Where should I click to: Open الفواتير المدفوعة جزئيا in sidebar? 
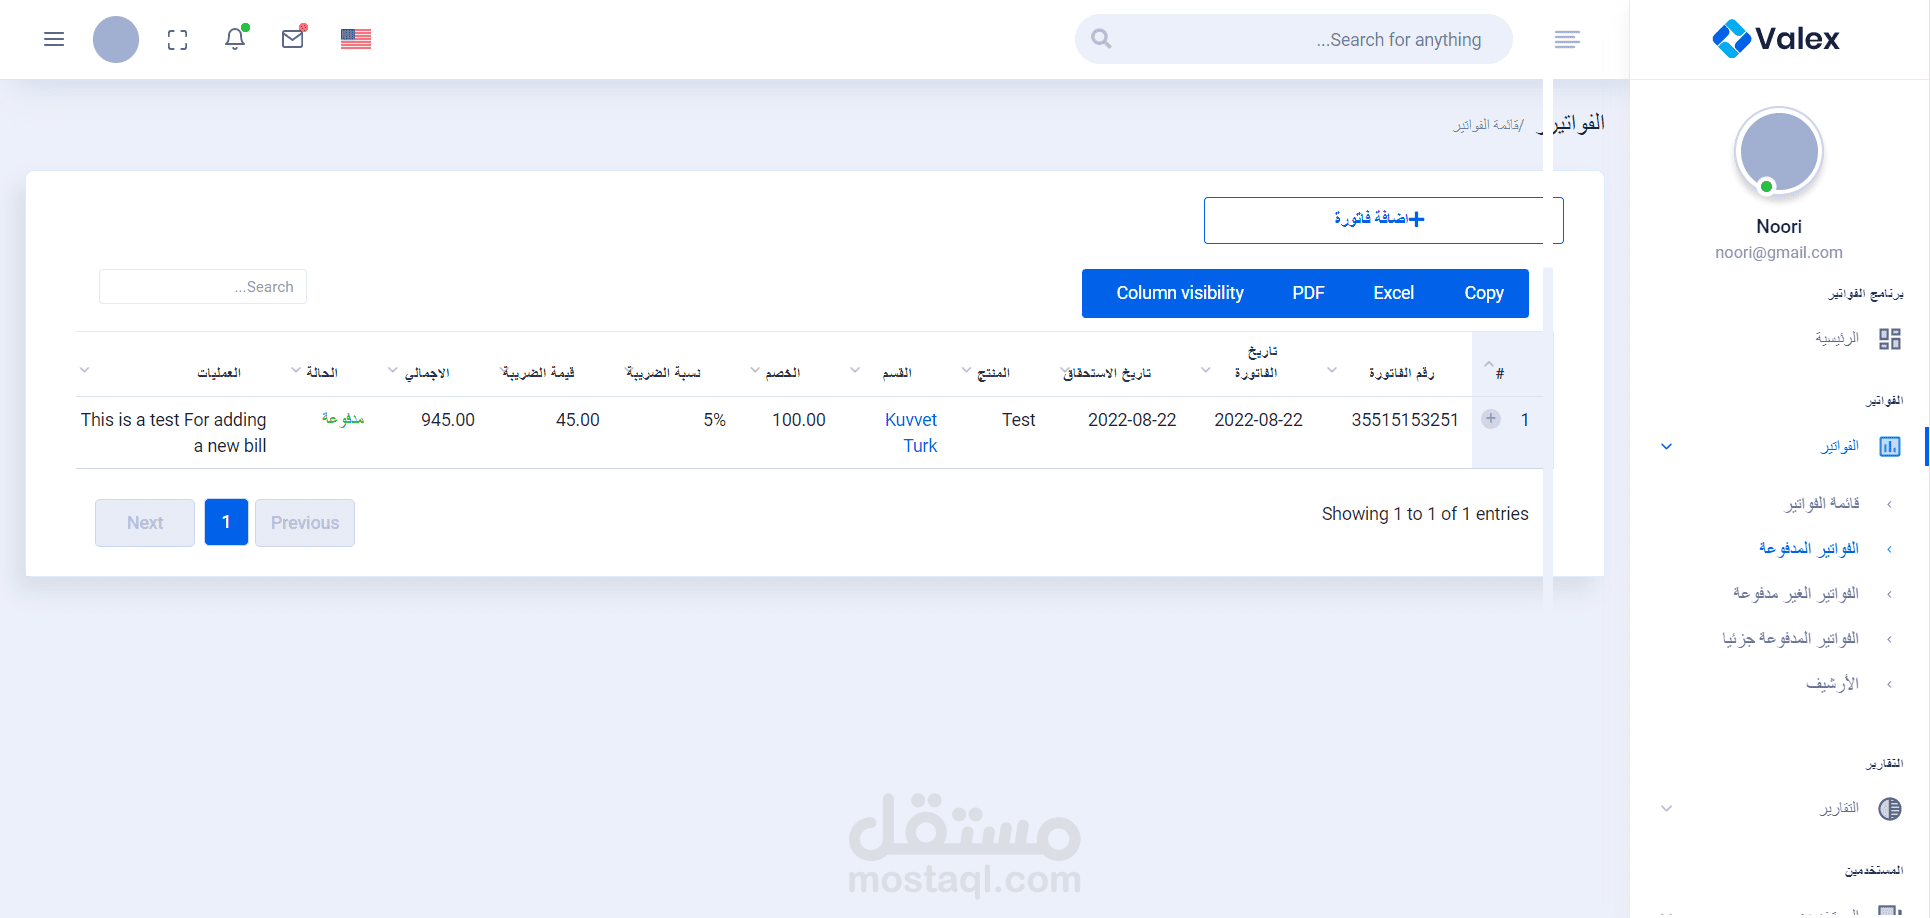[x=1790, y=638]
